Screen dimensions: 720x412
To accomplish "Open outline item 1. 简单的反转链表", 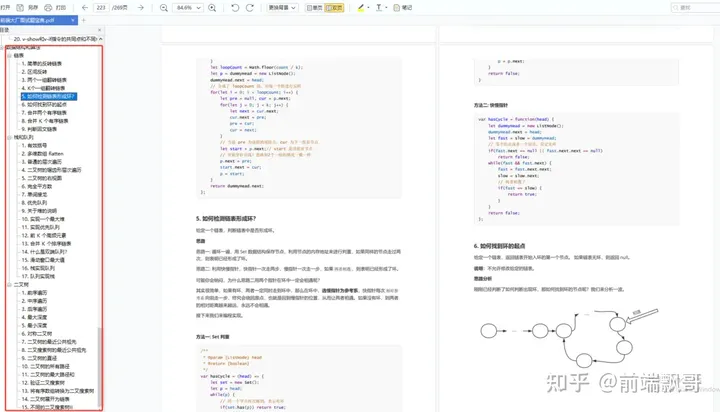I will [x=41, y=63].
